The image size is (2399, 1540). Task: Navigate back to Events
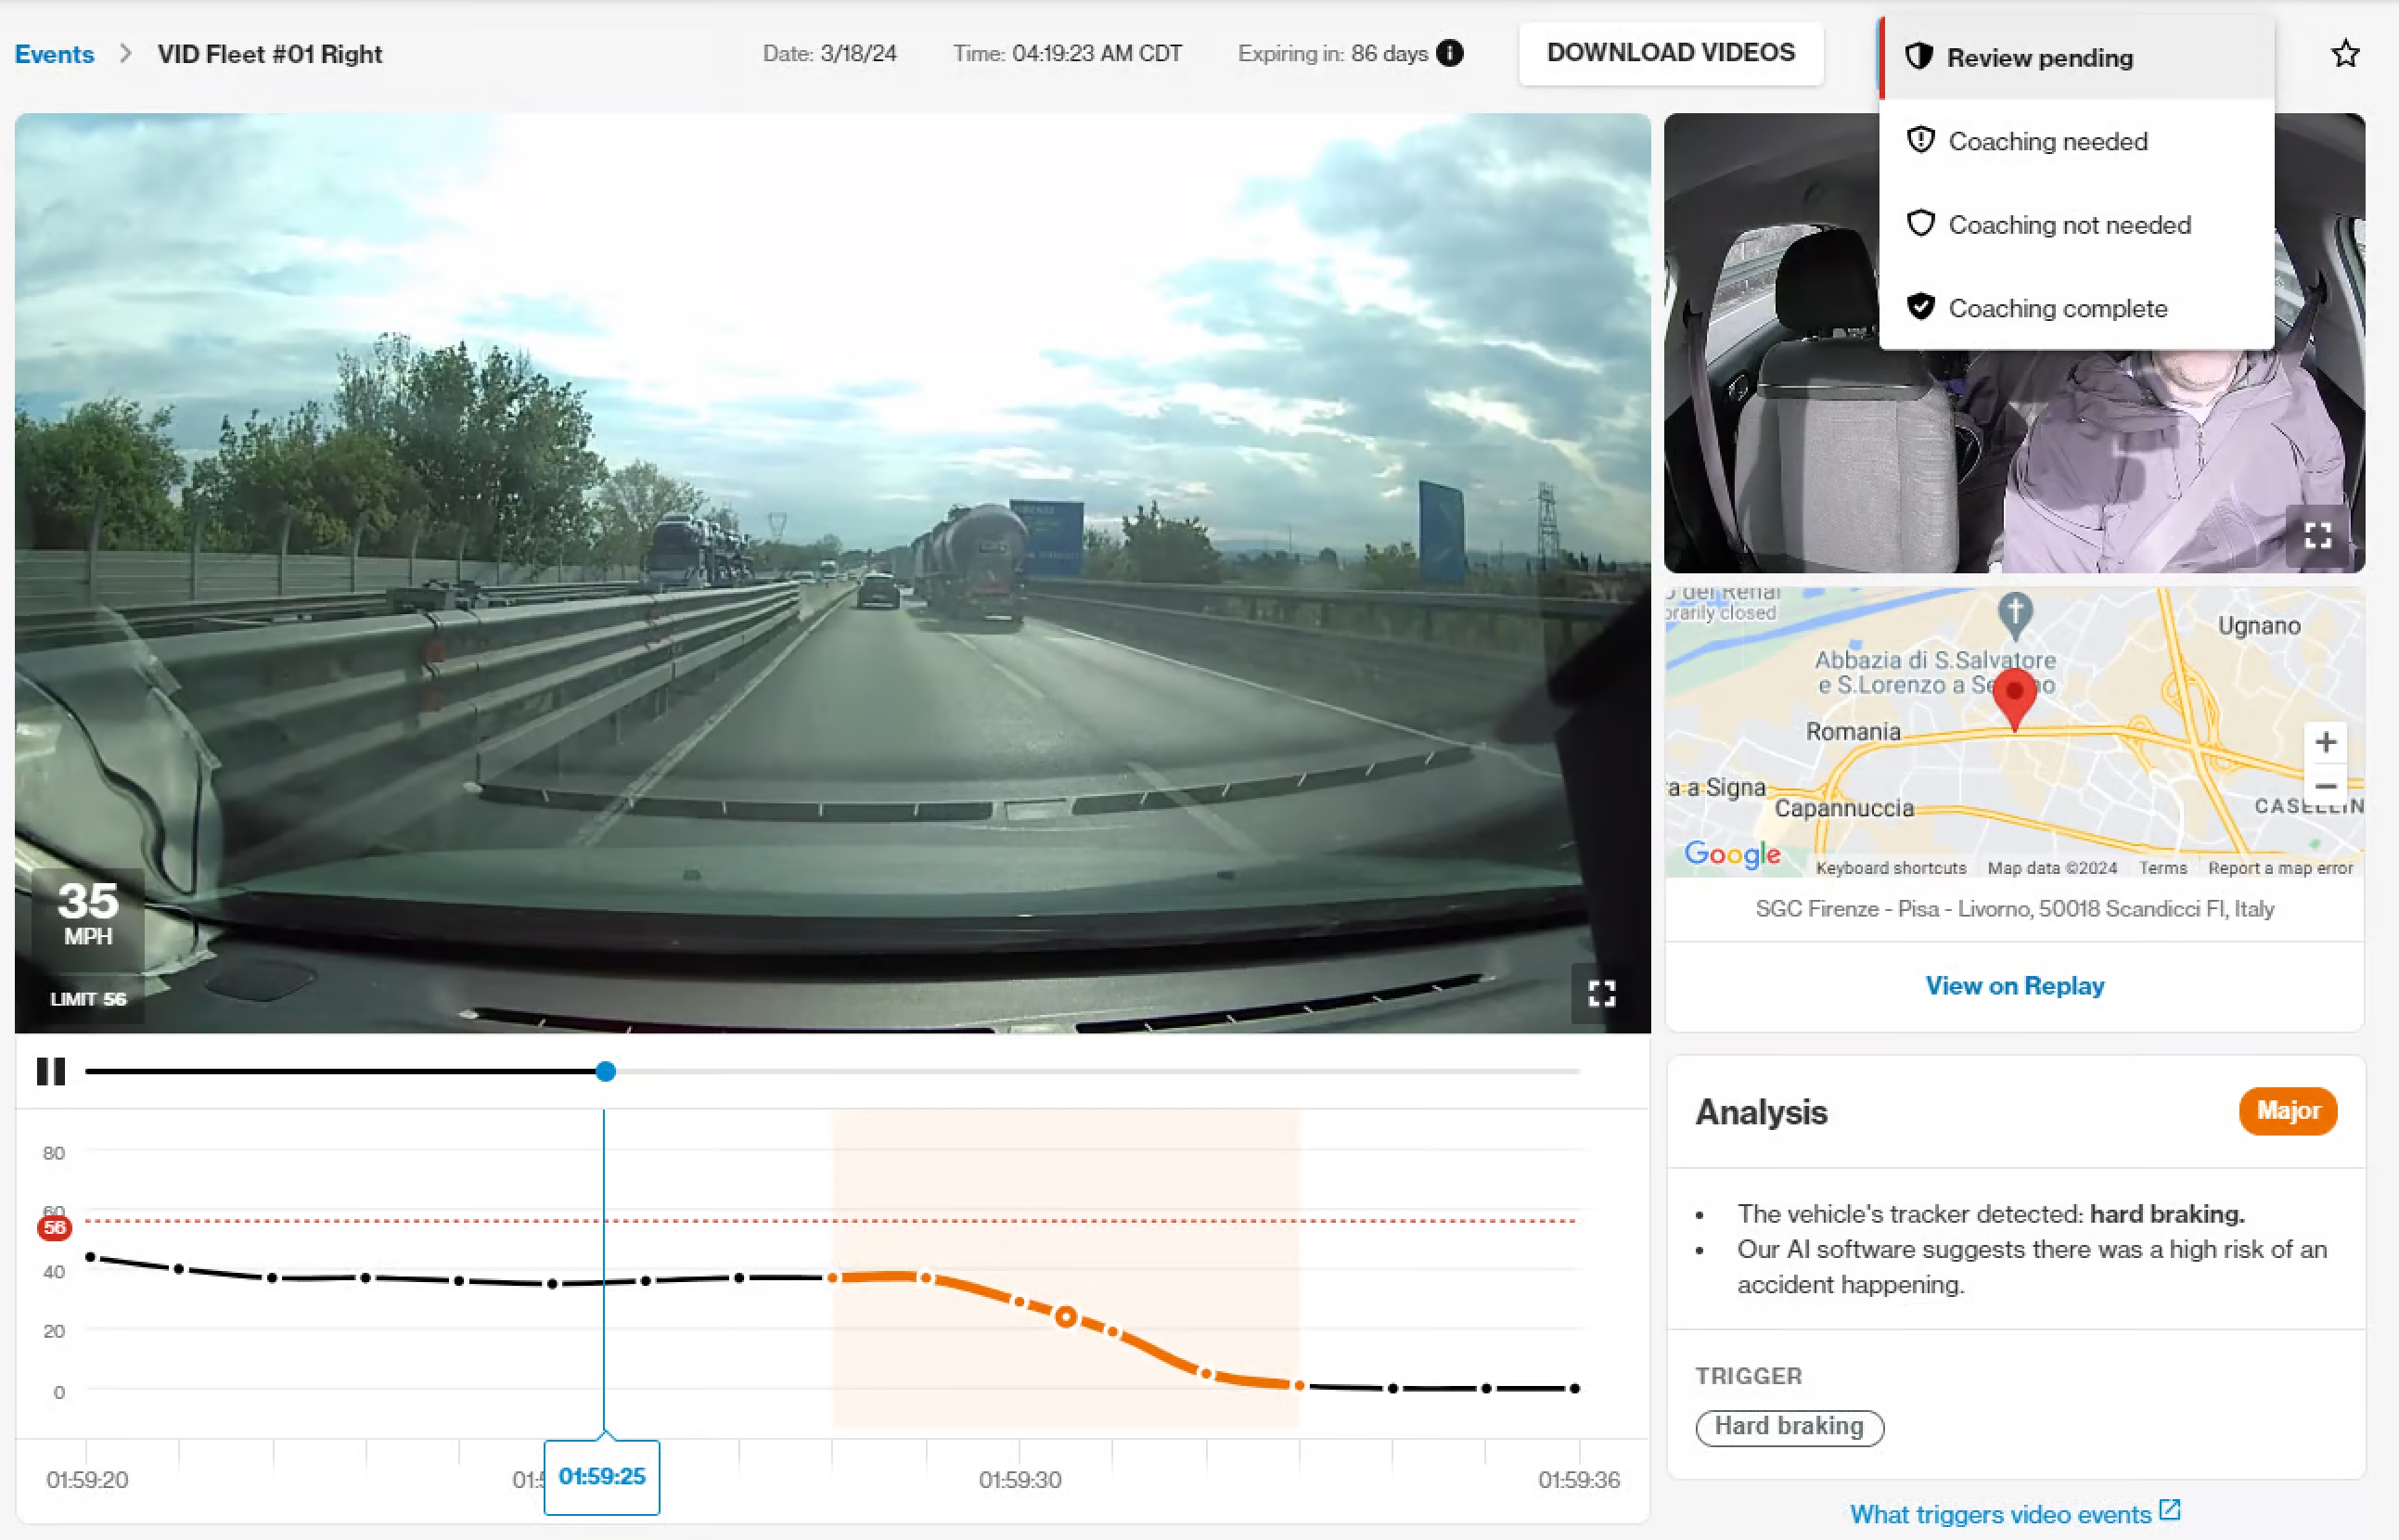[x=54, y=54]
